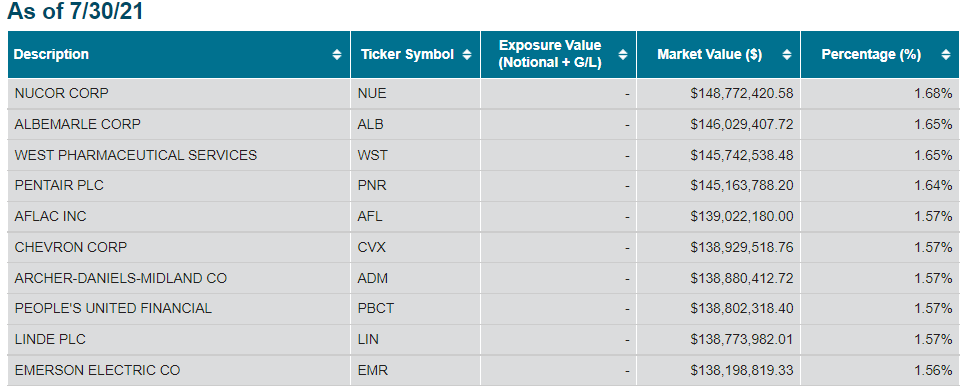960x386 pixels.
Task: Sort table by Ticker Symbol header
Action: coord(415,55)
